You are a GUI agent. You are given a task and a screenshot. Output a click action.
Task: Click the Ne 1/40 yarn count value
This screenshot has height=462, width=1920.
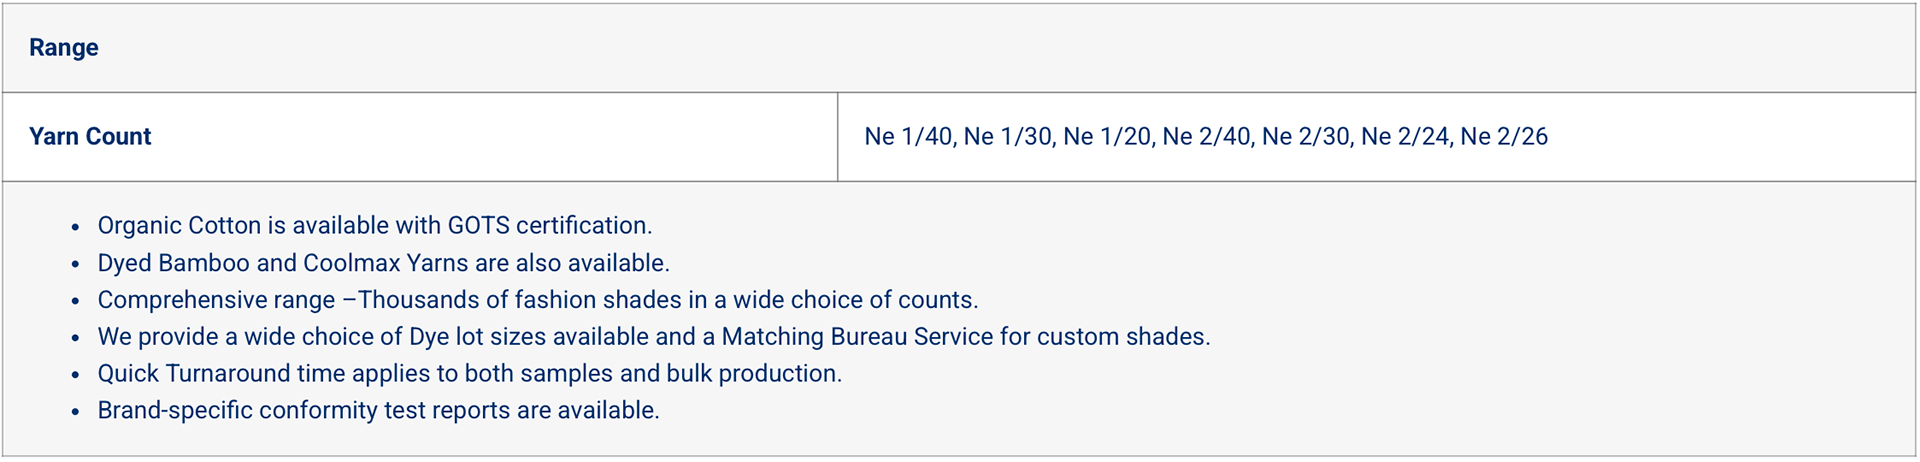pos(908,136)
